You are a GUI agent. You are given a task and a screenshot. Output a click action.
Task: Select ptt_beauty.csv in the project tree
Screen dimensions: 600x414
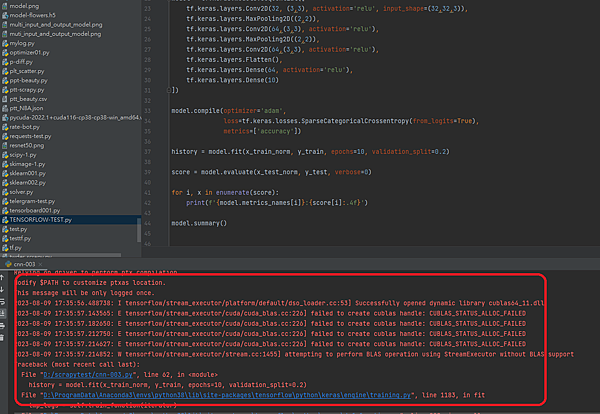pyautogui.click(x=28, y=99)
